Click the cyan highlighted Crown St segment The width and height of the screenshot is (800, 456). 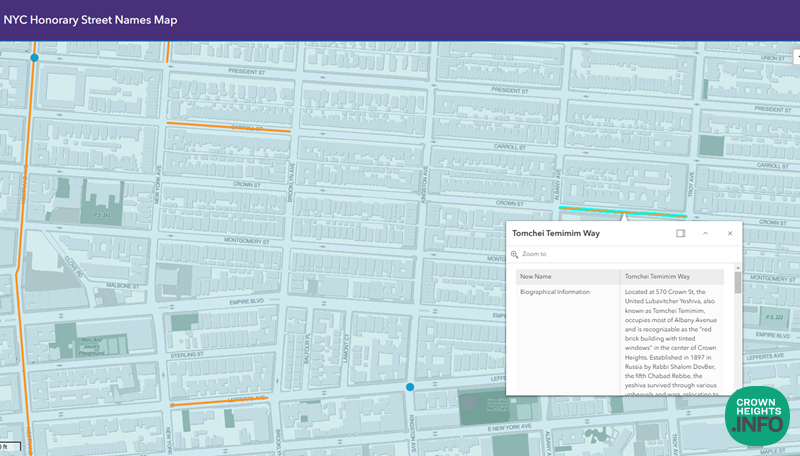point(590,210)
